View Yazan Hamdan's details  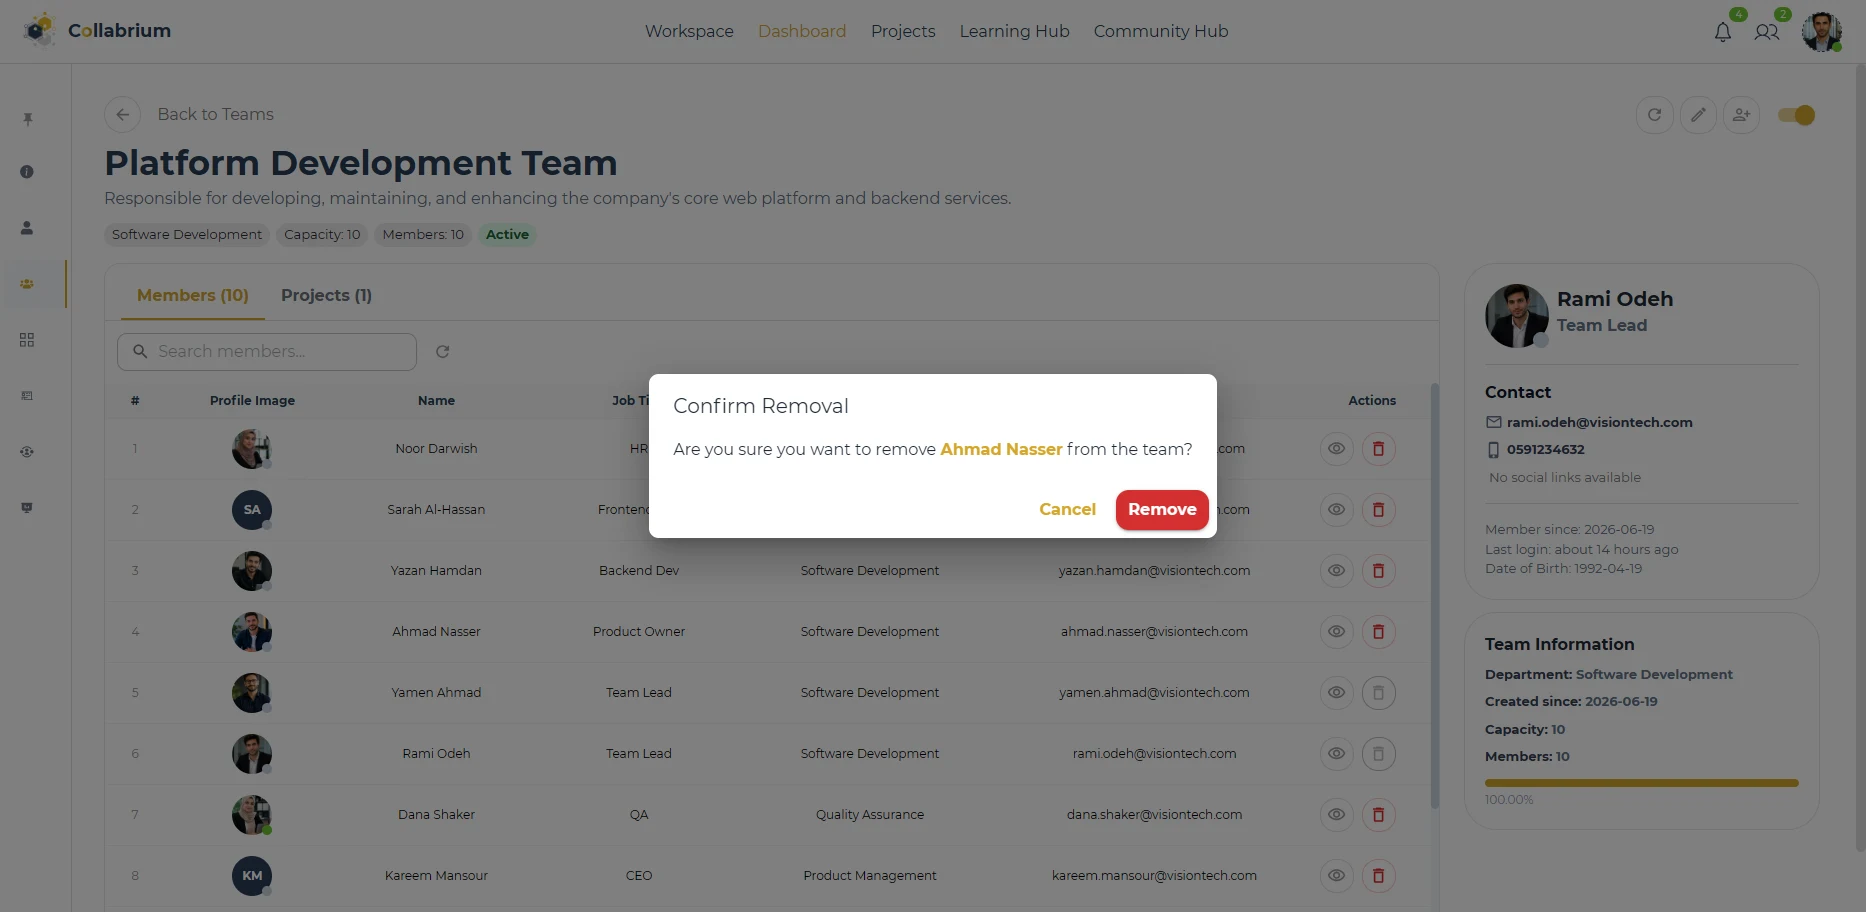(x=1336, y=571)
